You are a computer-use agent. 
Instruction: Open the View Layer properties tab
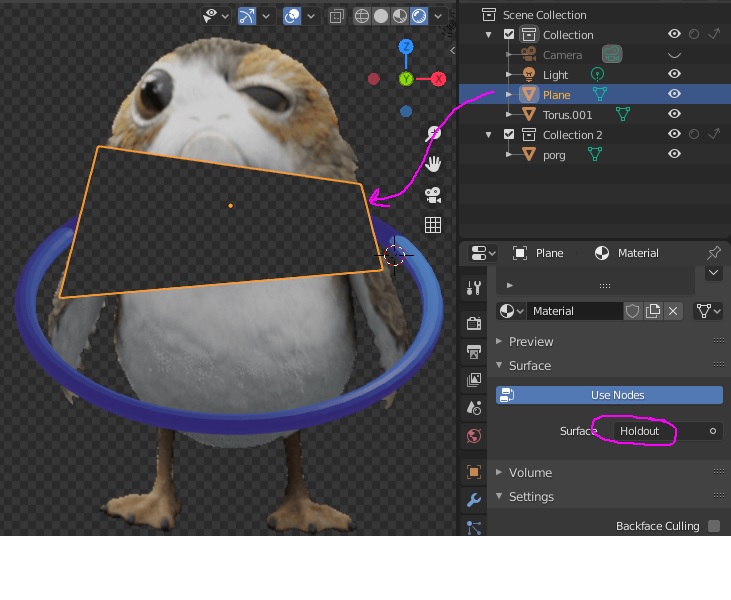(474, 379)
